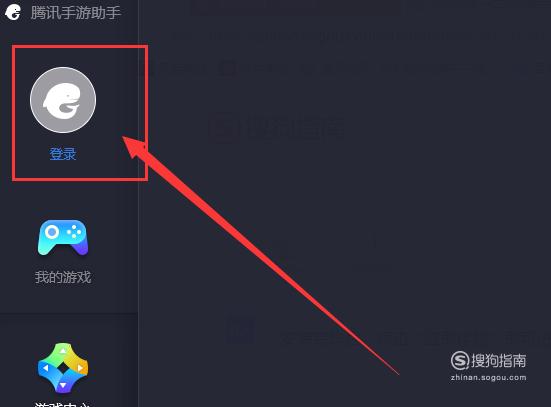This screenshot has height=407, width=551.
Task: Select the partially visible 游戏中心 label
Action: coord(63,404)
